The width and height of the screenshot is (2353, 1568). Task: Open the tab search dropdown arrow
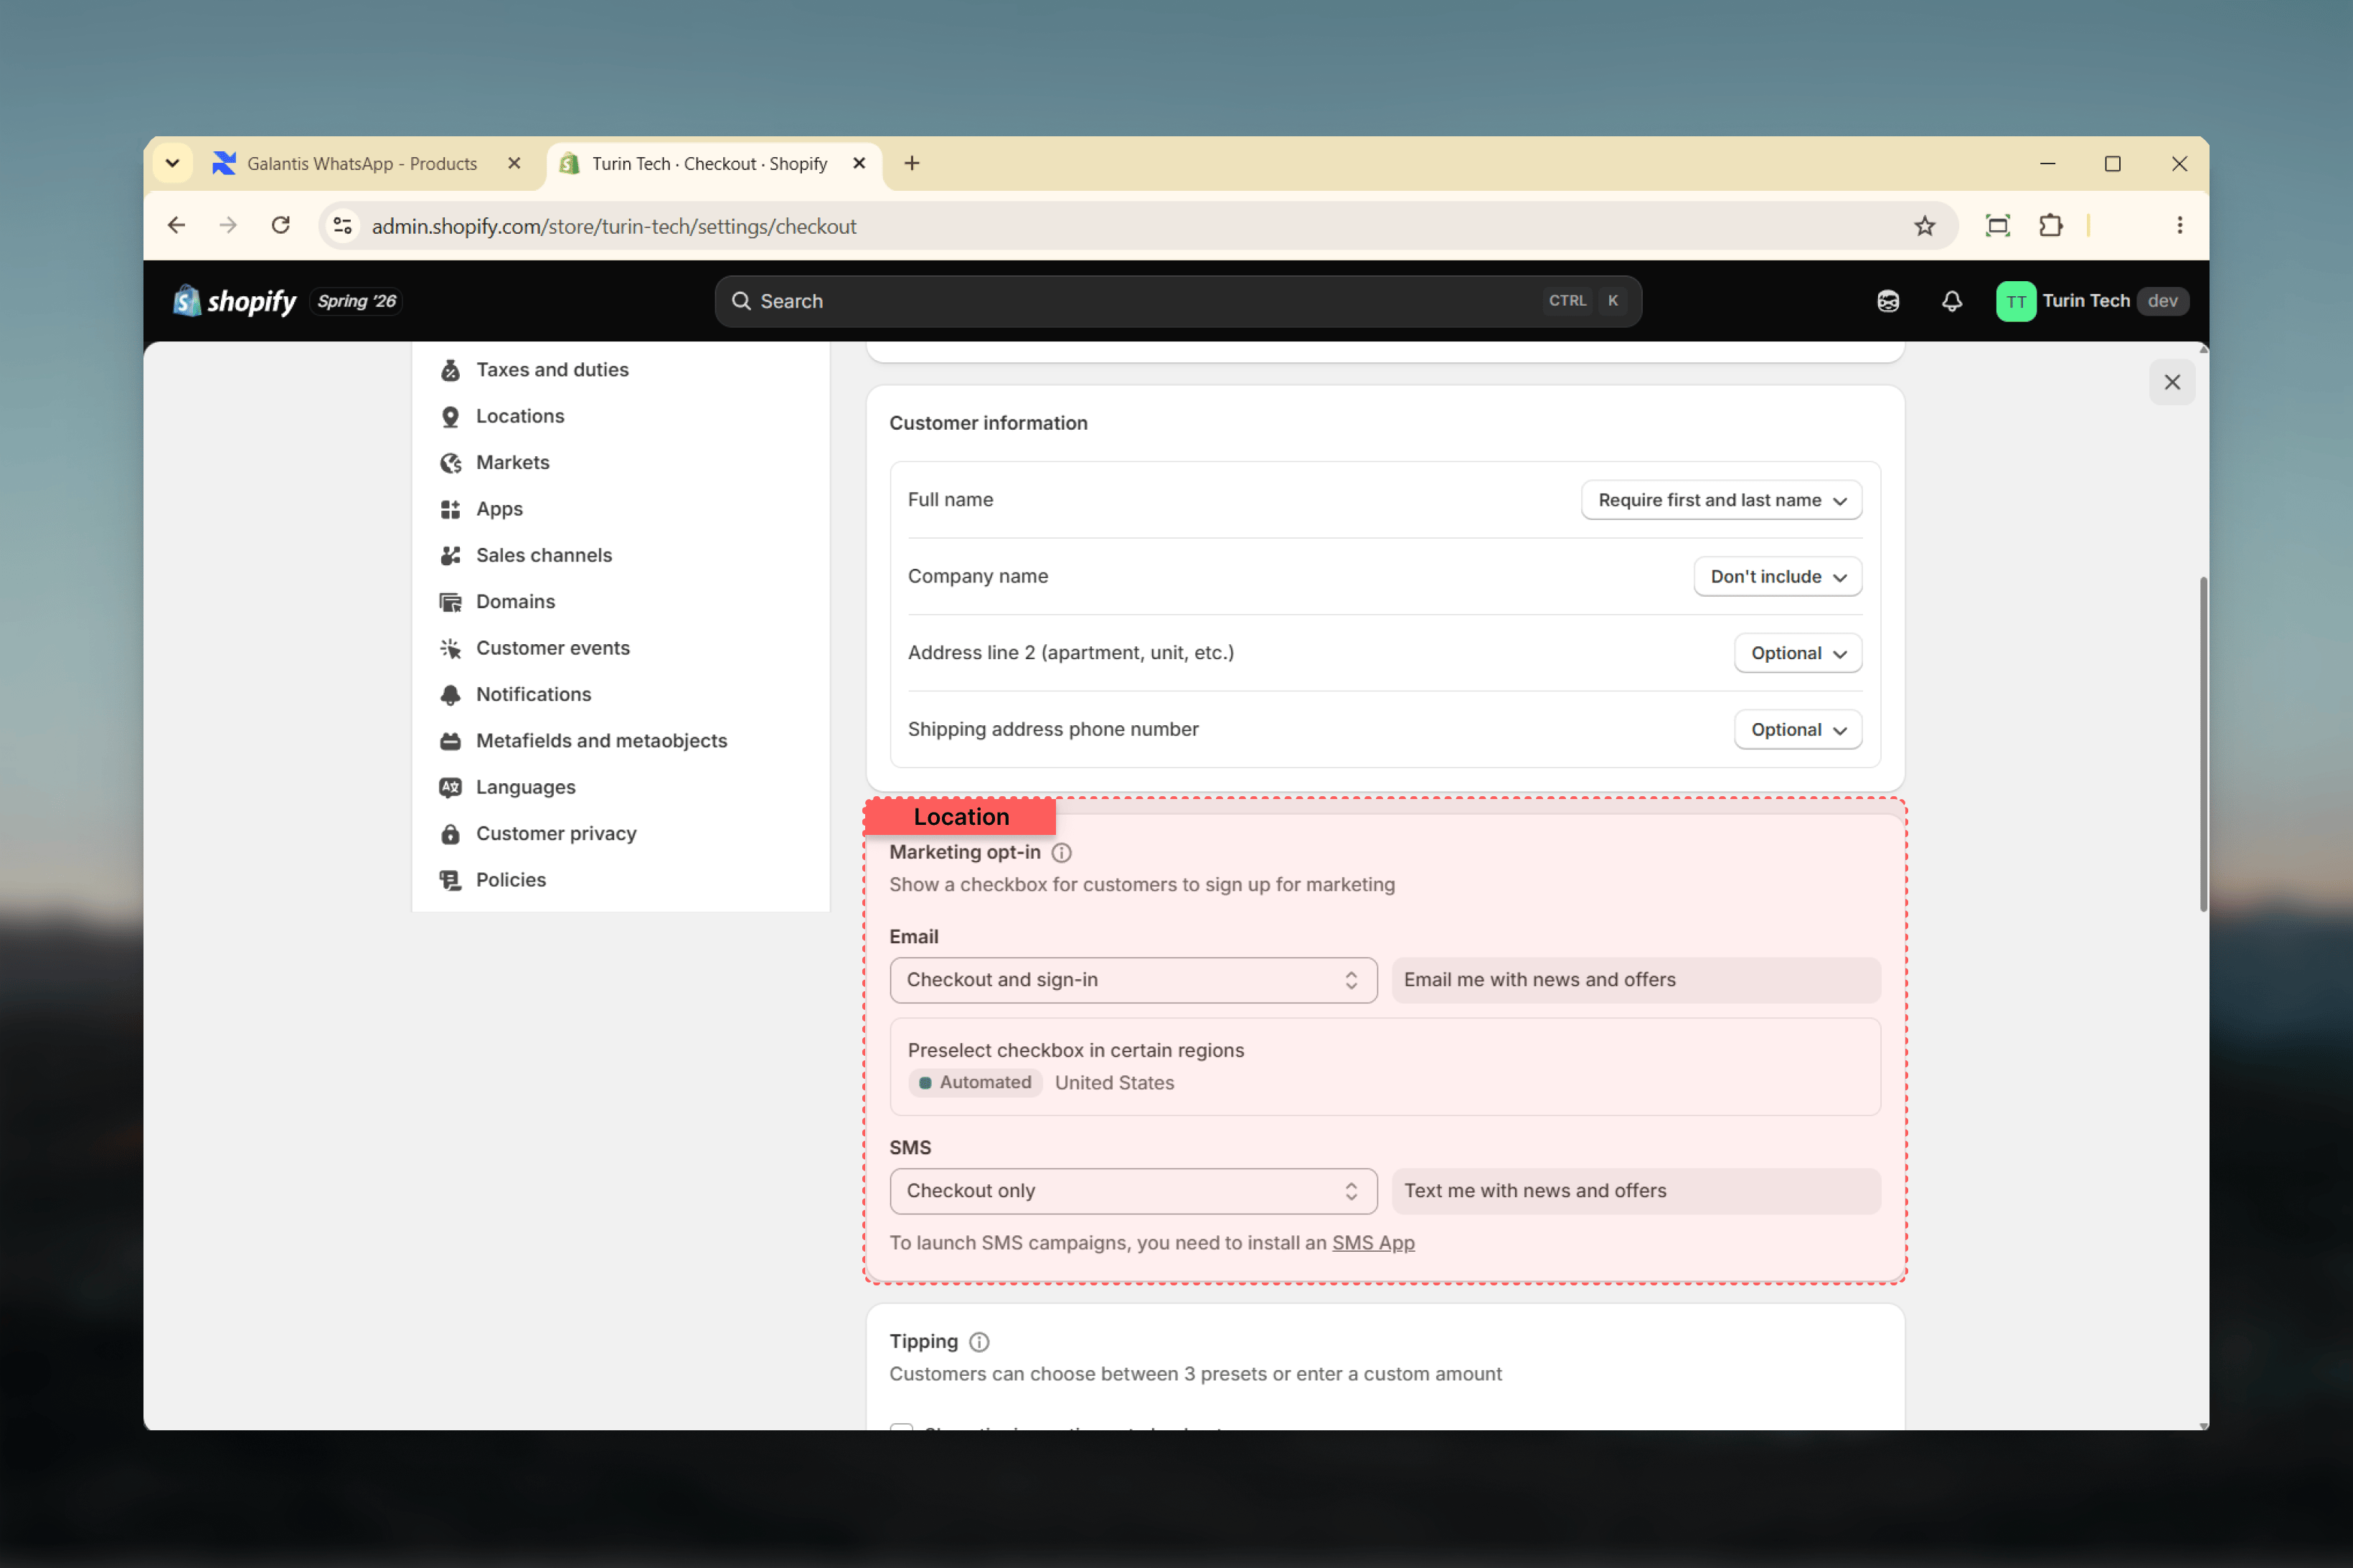pos(172,164)
